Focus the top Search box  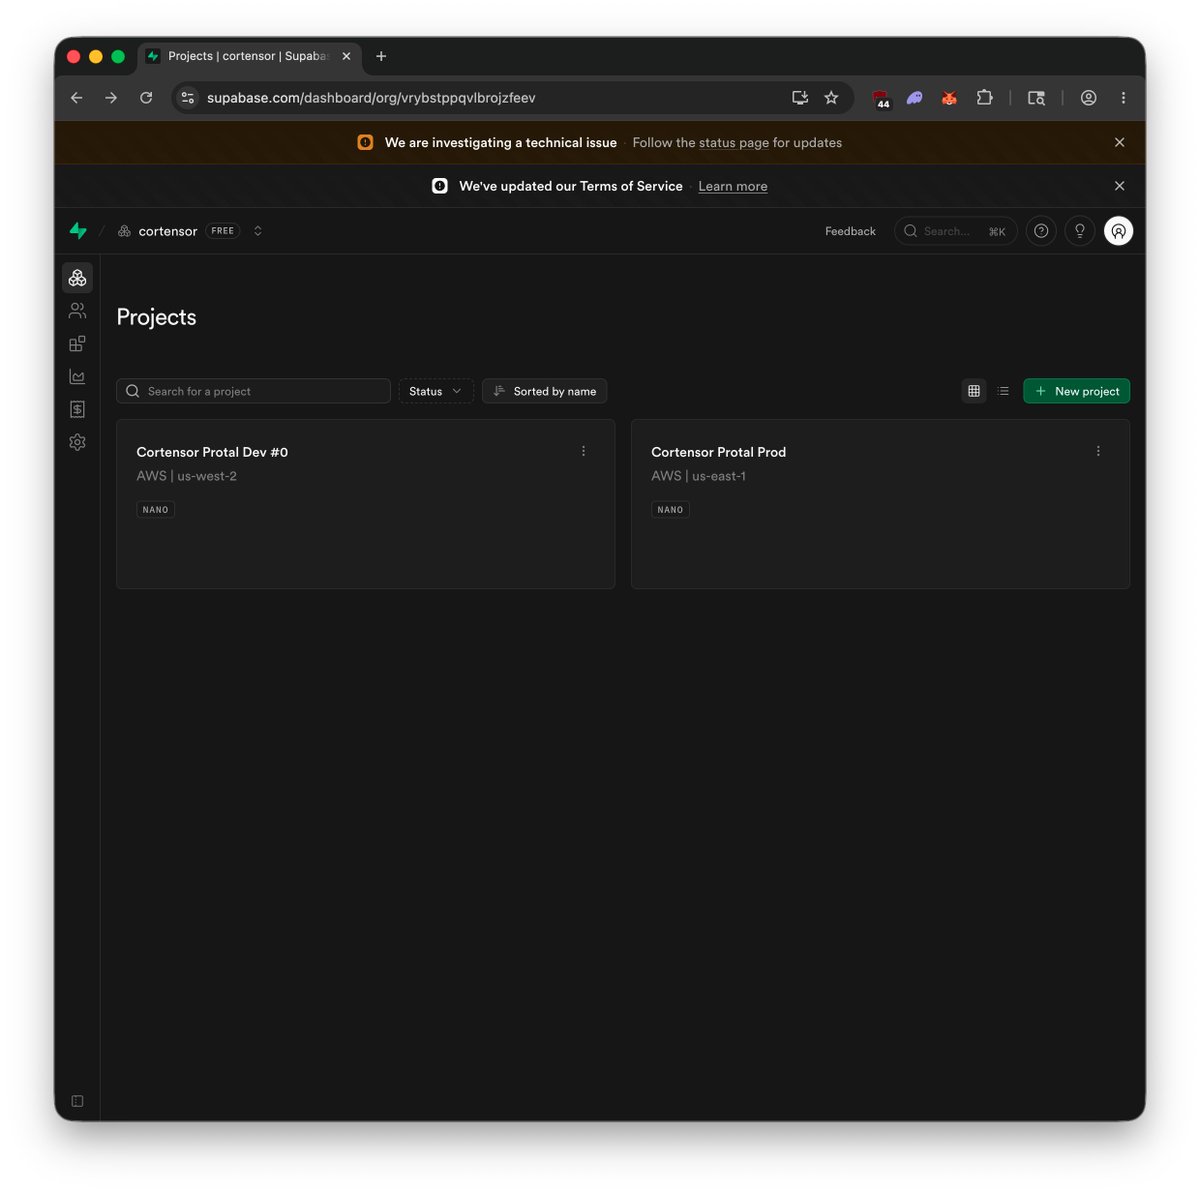coord(955,231)
